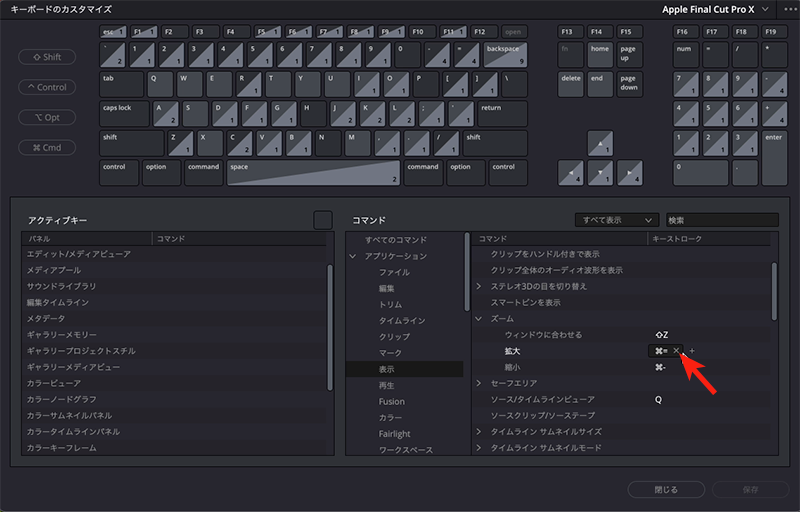The width and height of the screenshot is (800, 512).
Task: Click the down arrow key
Action: tap(600, 173)
